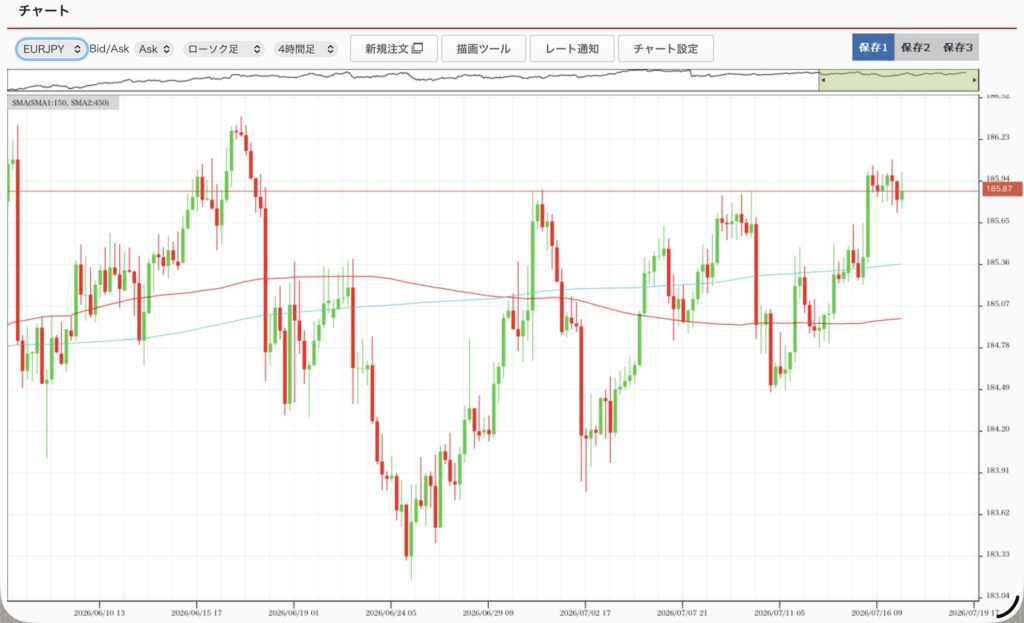The image size is (1024, 623).
Task: Click the 2026/07/11 05 date axis label
Action: coord(779,613)
